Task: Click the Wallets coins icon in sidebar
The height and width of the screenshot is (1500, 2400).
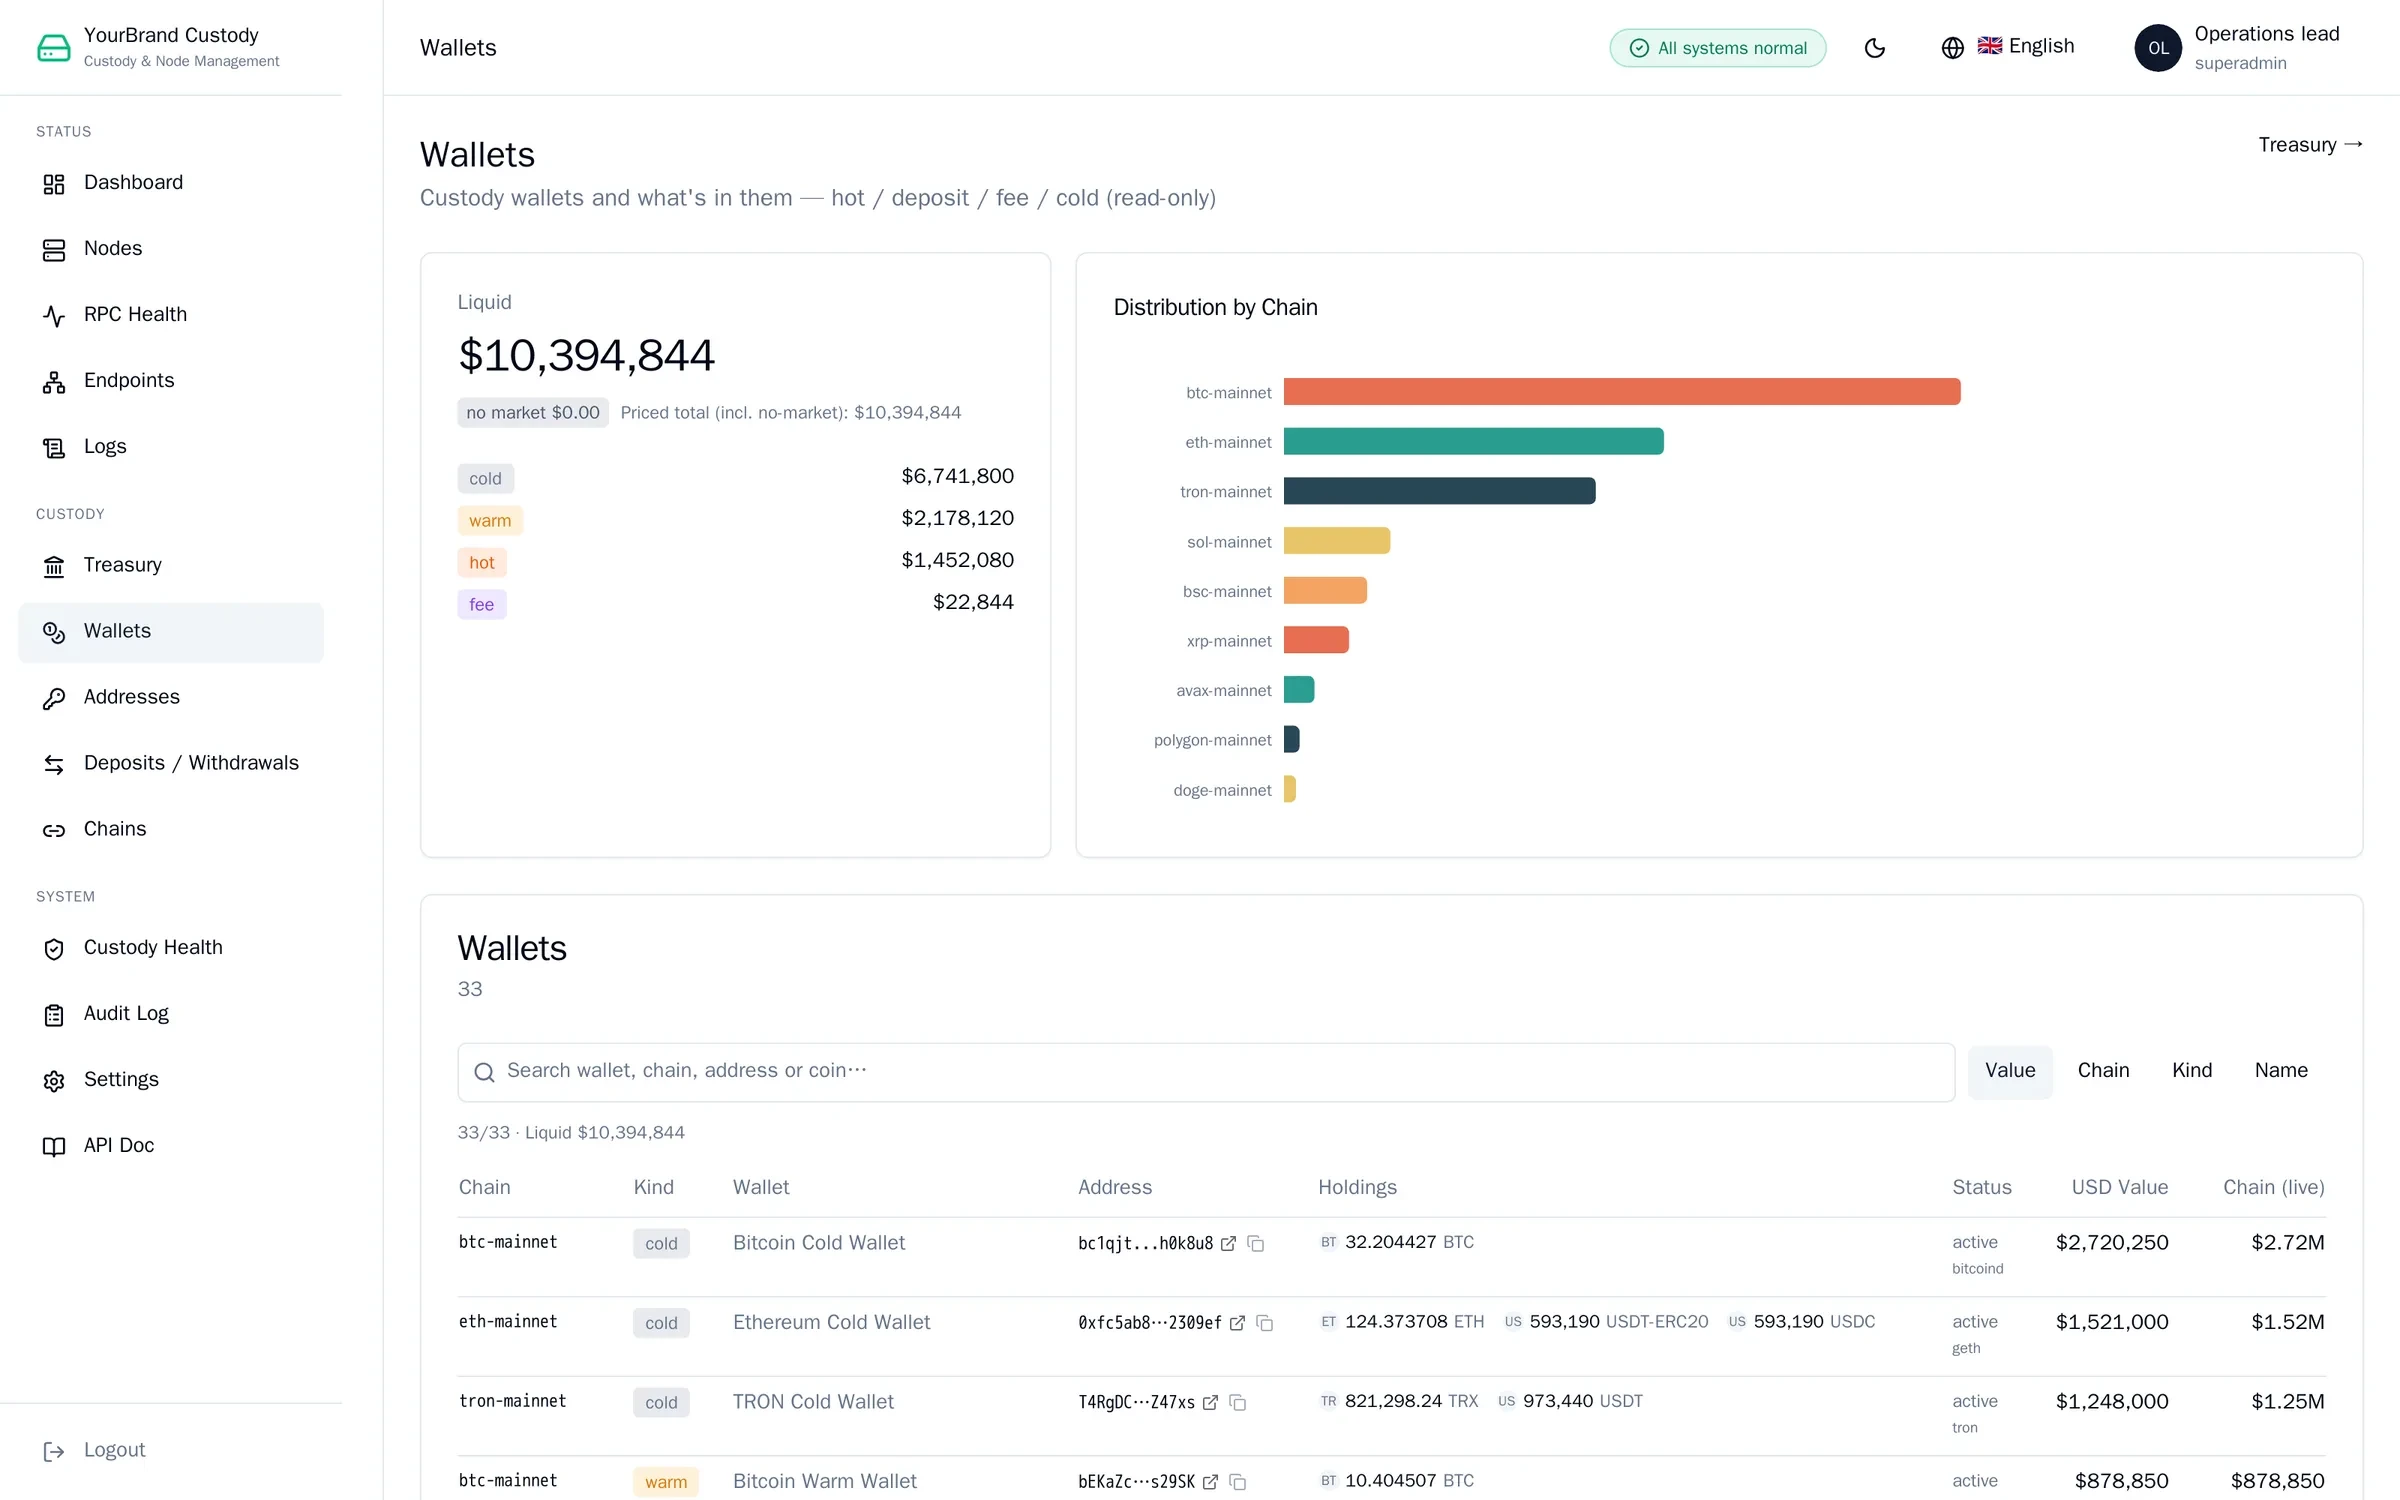Action: point(54,633)
